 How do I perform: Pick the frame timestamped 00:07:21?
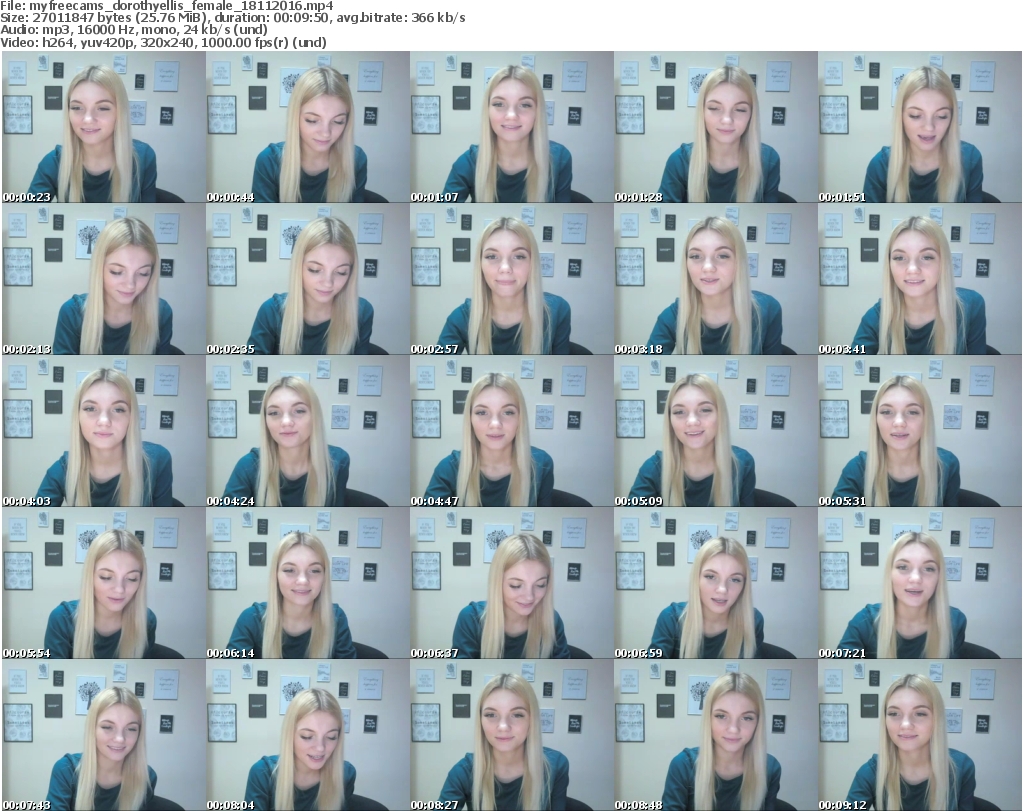point(918,583)
